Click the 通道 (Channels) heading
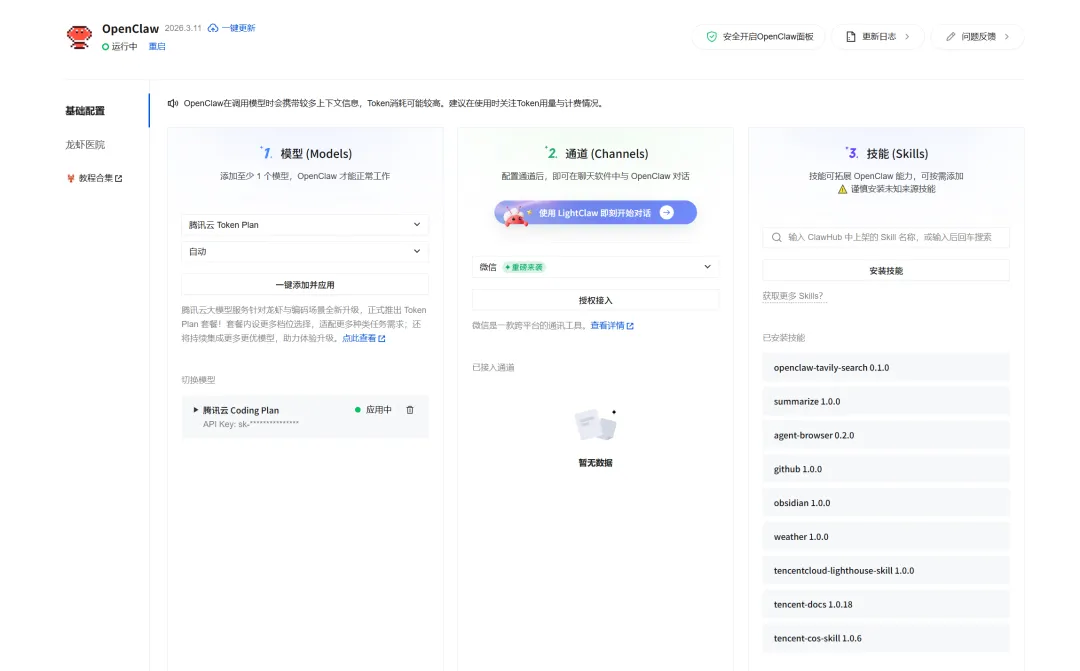This screenshot has height=671, width=1080. [606, 154]
